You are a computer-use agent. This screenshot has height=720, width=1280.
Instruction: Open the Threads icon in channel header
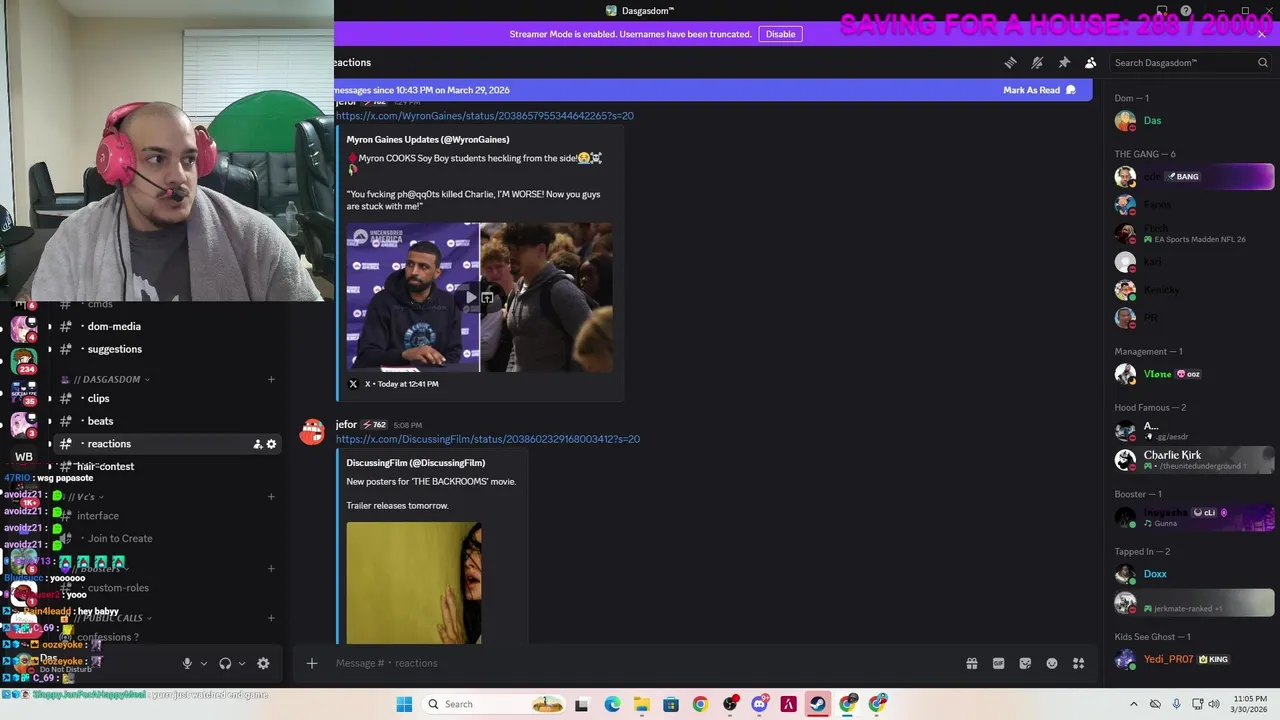tap(1010, 62)
